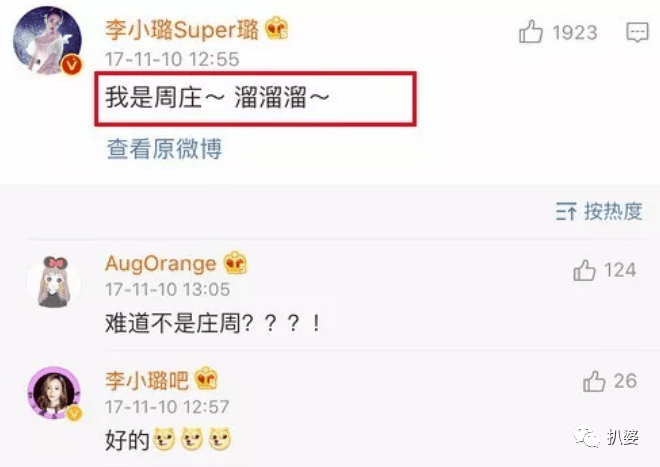
Task: Click the comment 难道不是庄周？？？！
Action: coord(213,323)
